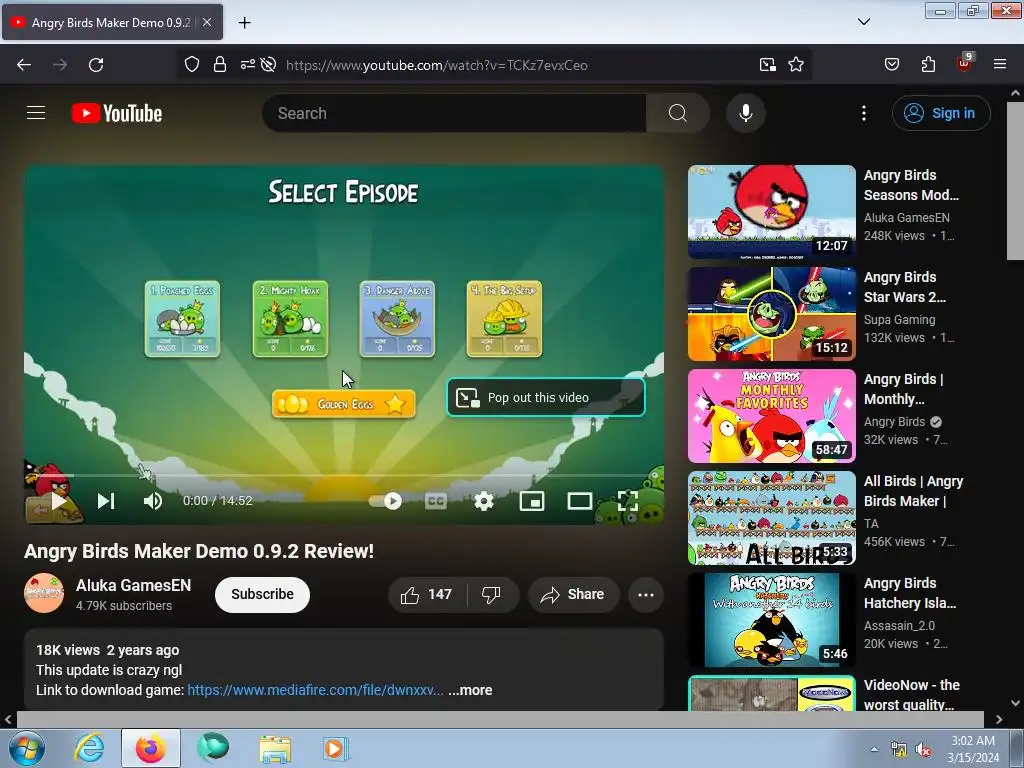Subscribe to Aluka GamesEN
This screenshot has height=768, width=1024.
(x=262, y=594)
